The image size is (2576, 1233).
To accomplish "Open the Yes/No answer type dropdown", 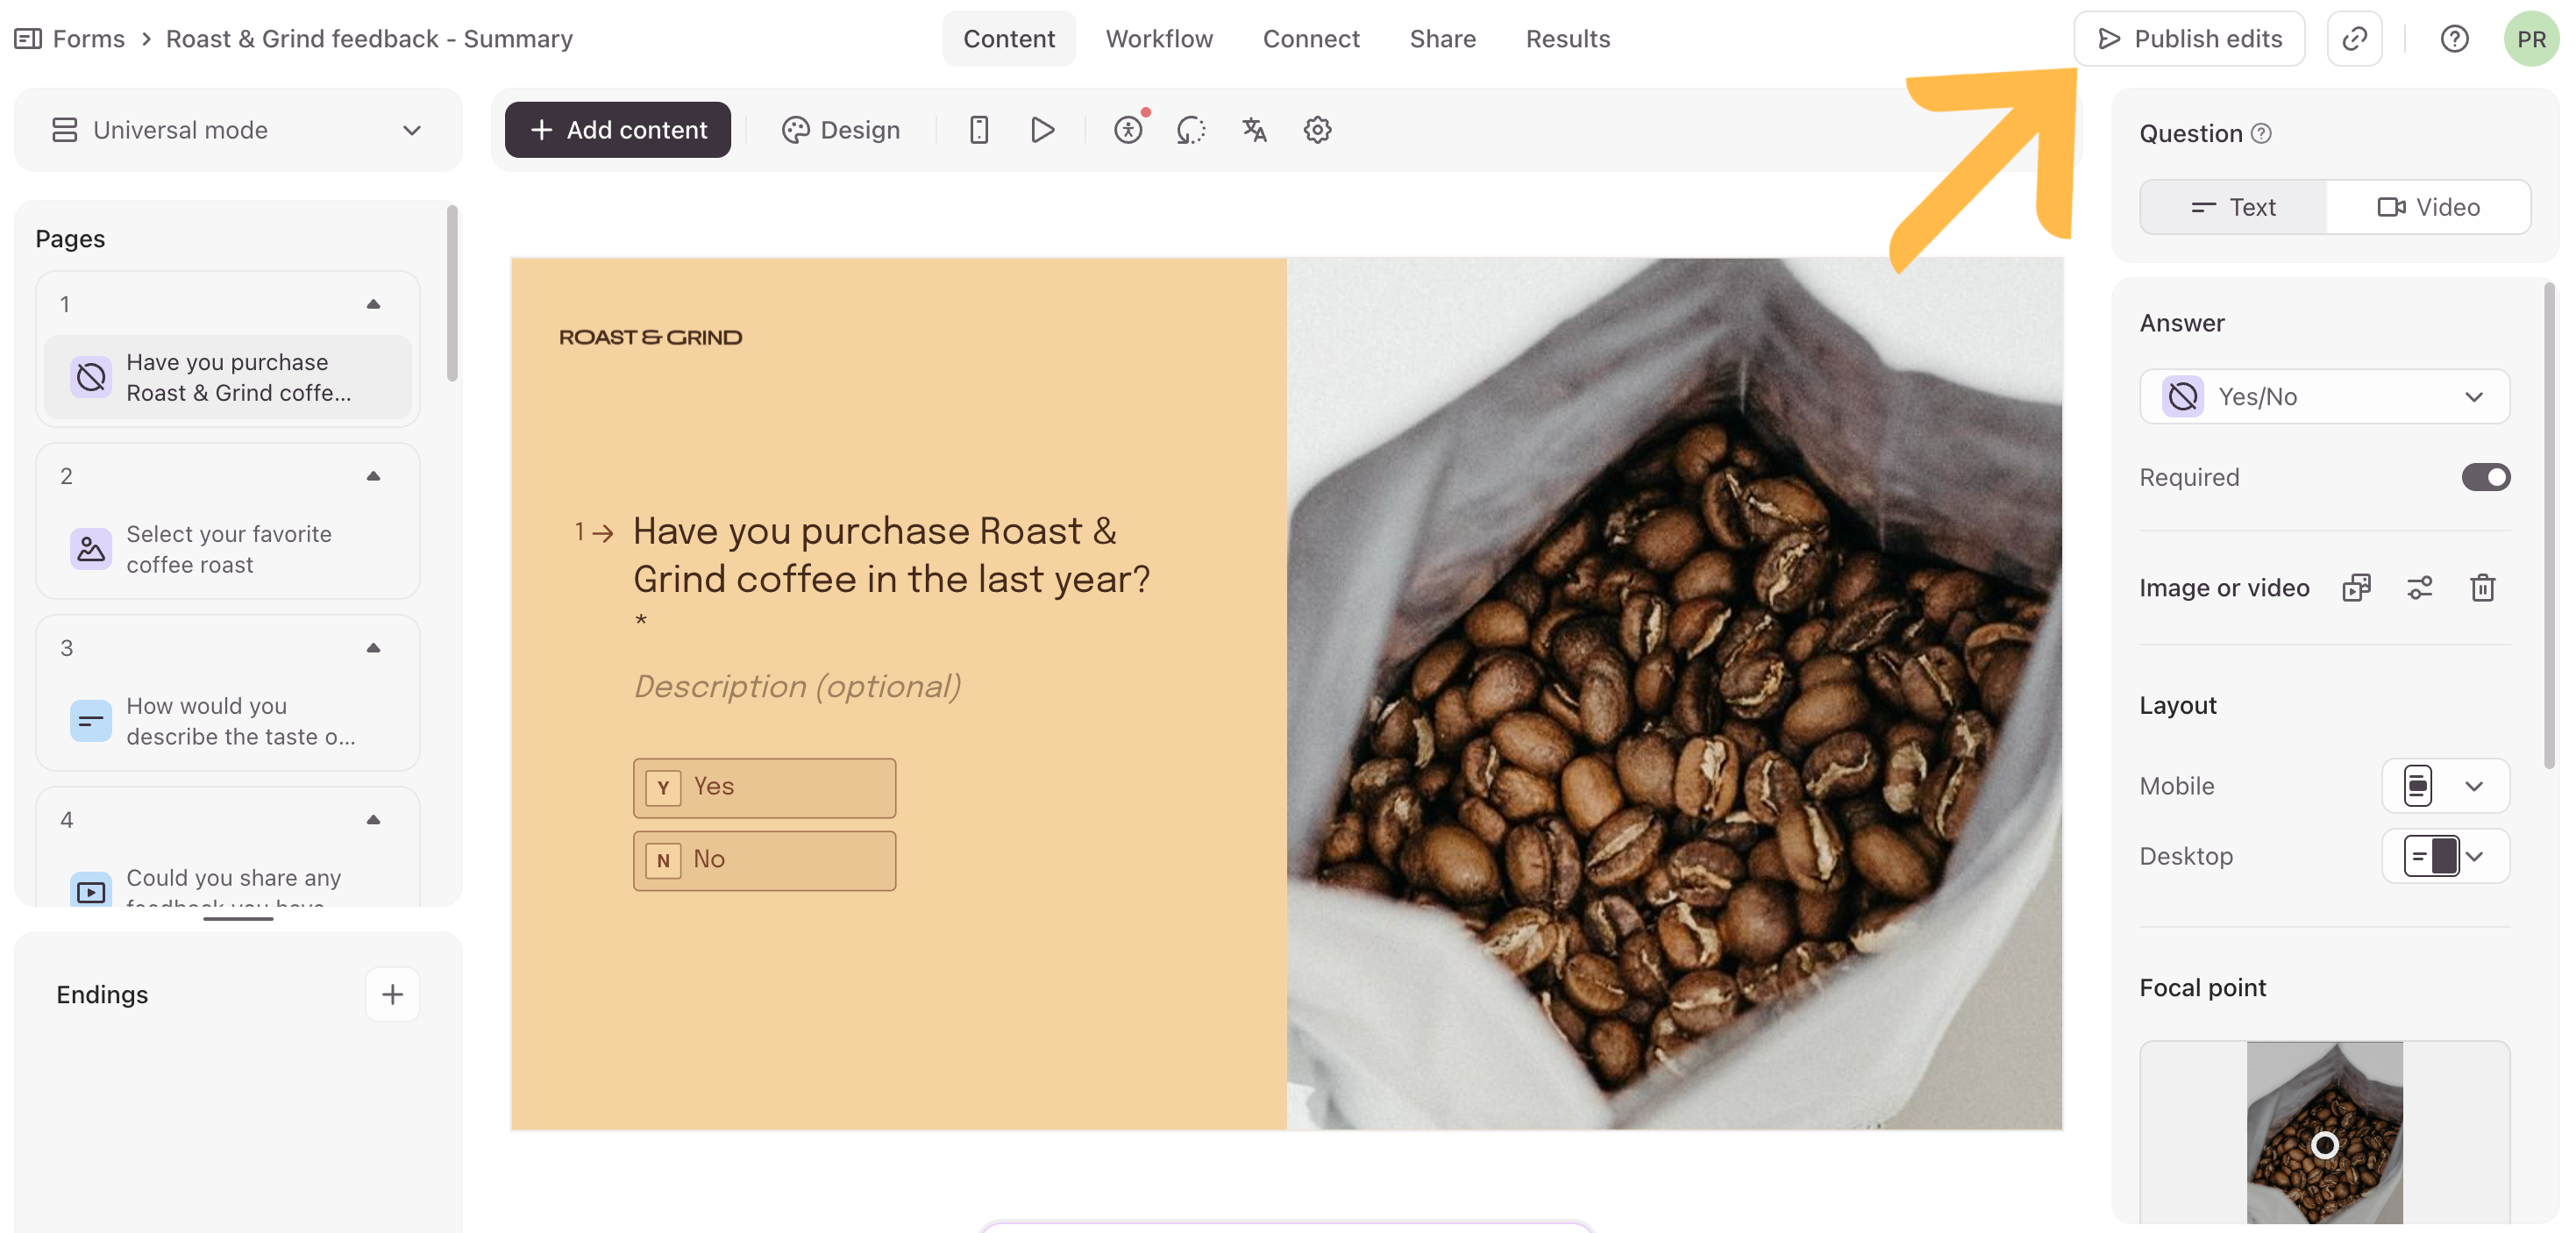I will (2324, 397).
